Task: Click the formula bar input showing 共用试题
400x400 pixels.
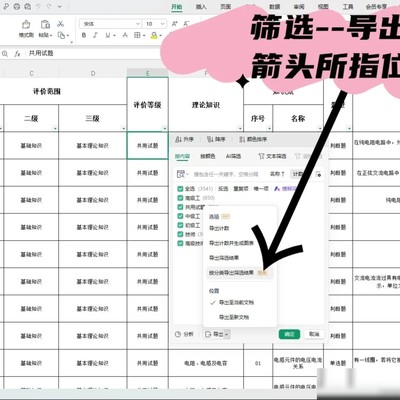Action: (x=93, y=53)
